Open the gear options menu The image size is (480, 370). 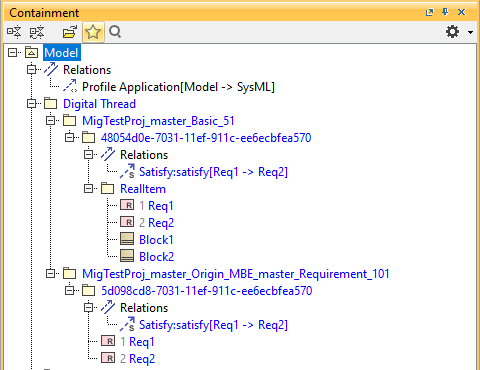452,32
